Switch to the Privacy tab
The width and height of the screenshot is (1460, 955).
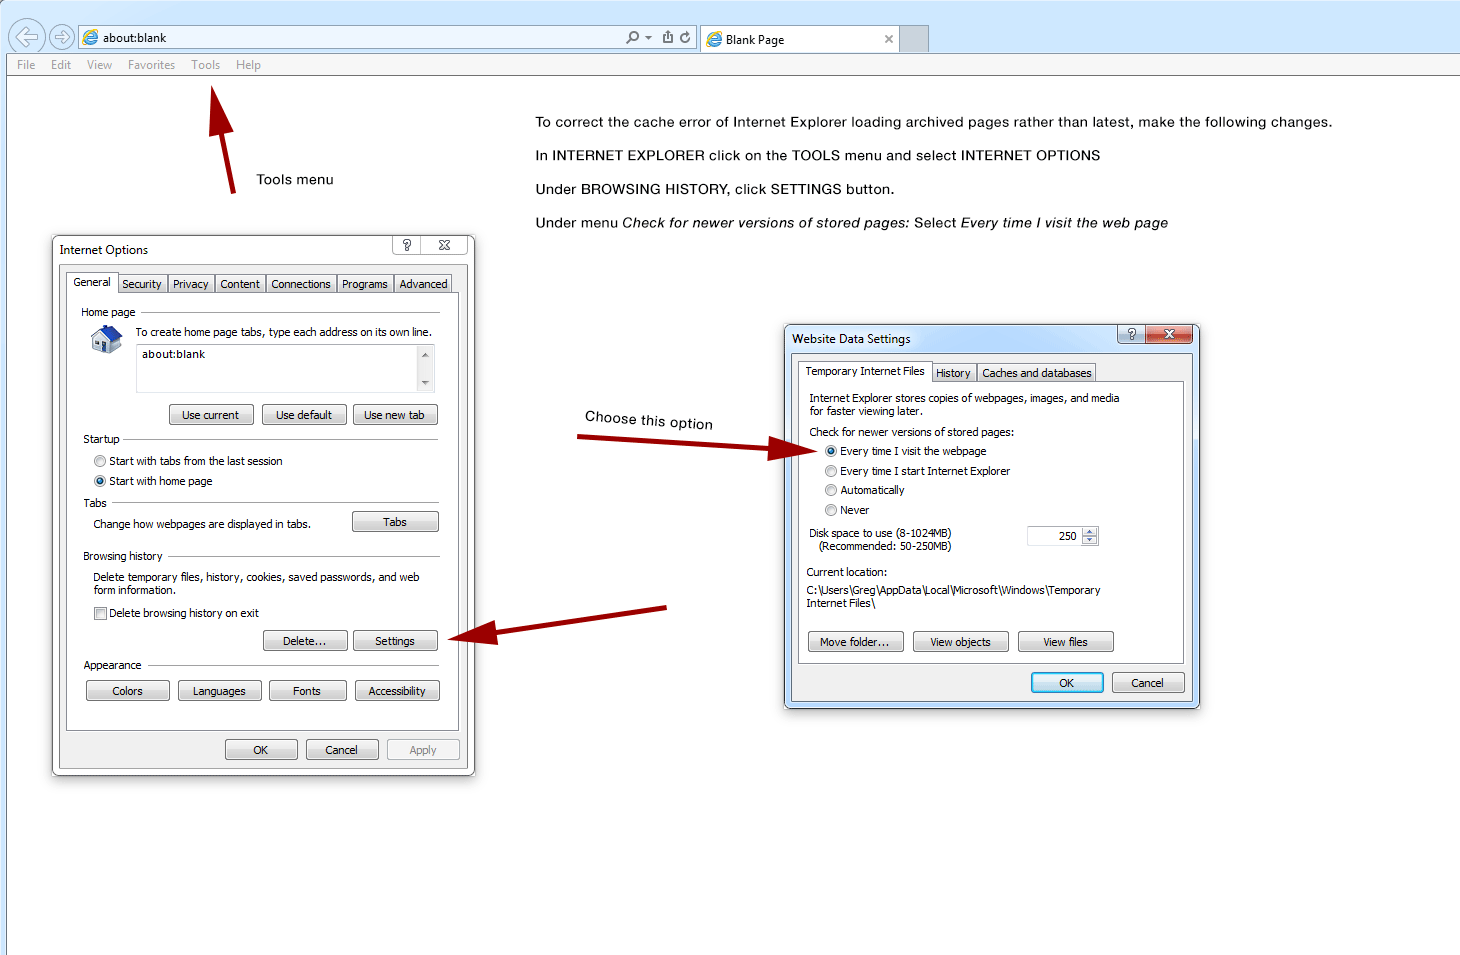coord(191,284)
